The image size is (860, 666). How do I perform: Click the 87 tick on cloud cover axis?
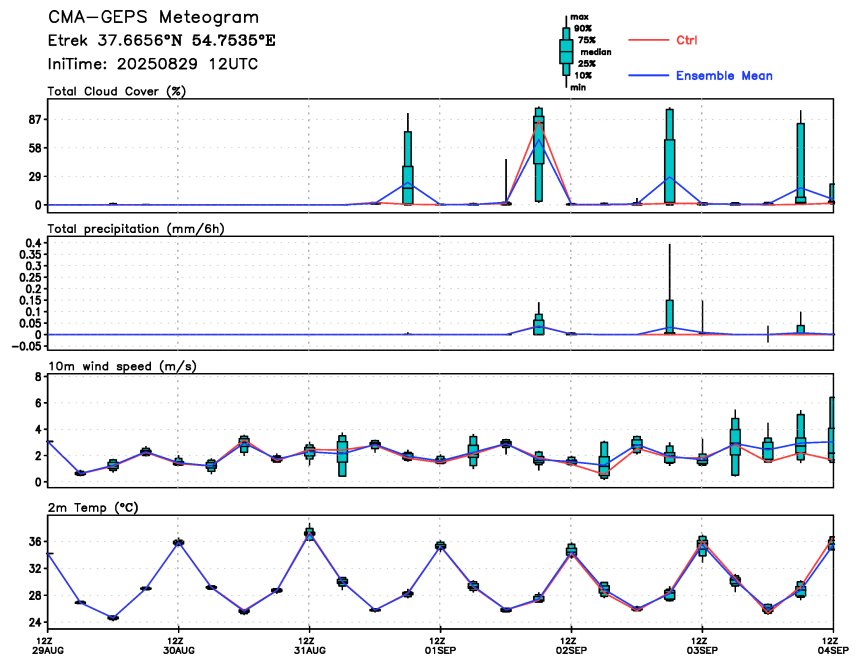click(x=35, y=120)
